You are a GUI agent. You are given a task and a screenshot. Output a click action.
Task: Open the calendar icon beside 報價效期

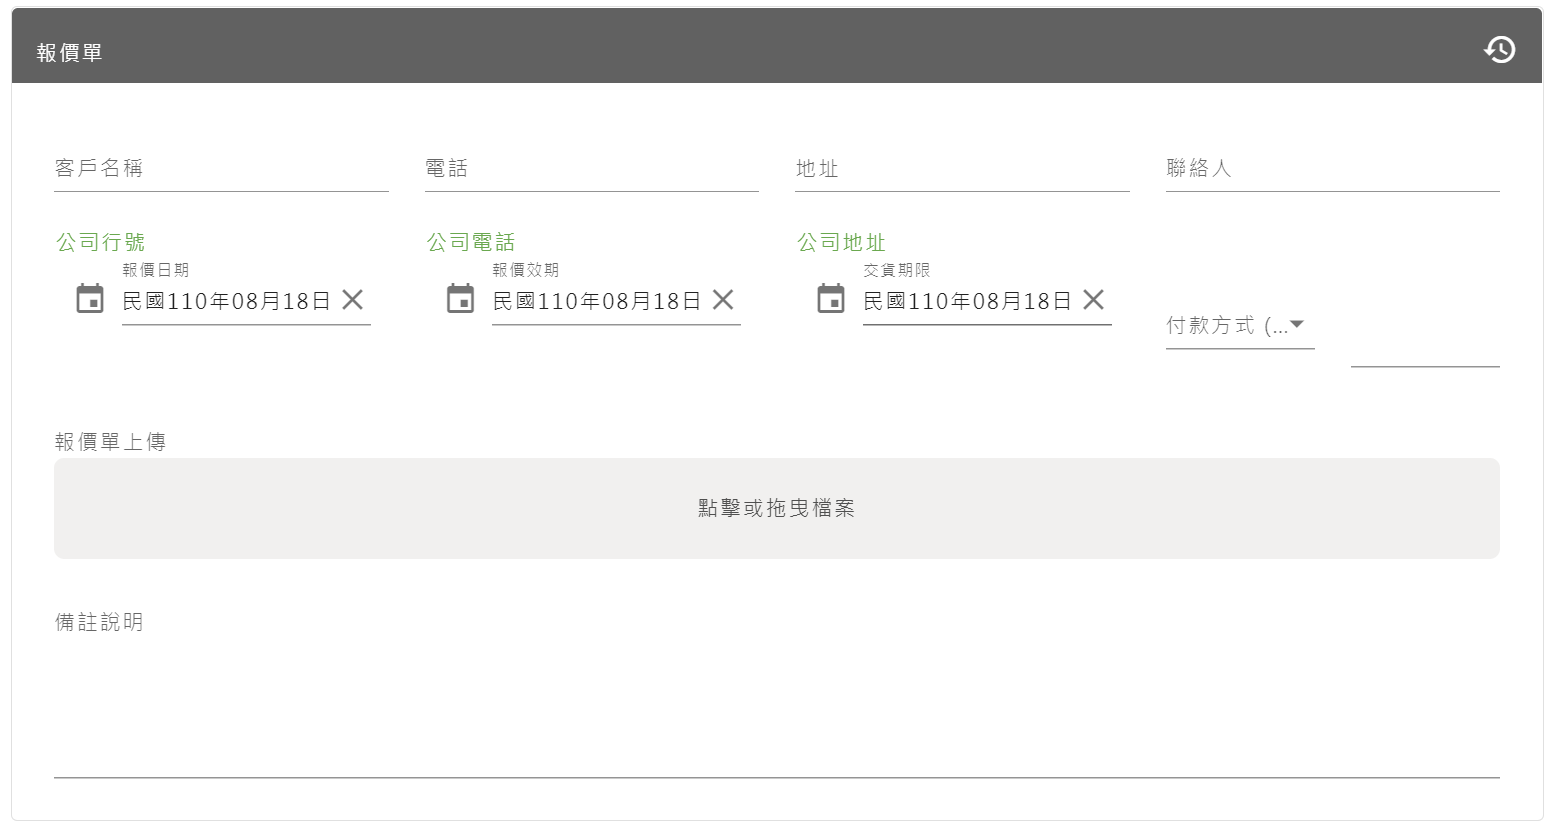[460, 298]
